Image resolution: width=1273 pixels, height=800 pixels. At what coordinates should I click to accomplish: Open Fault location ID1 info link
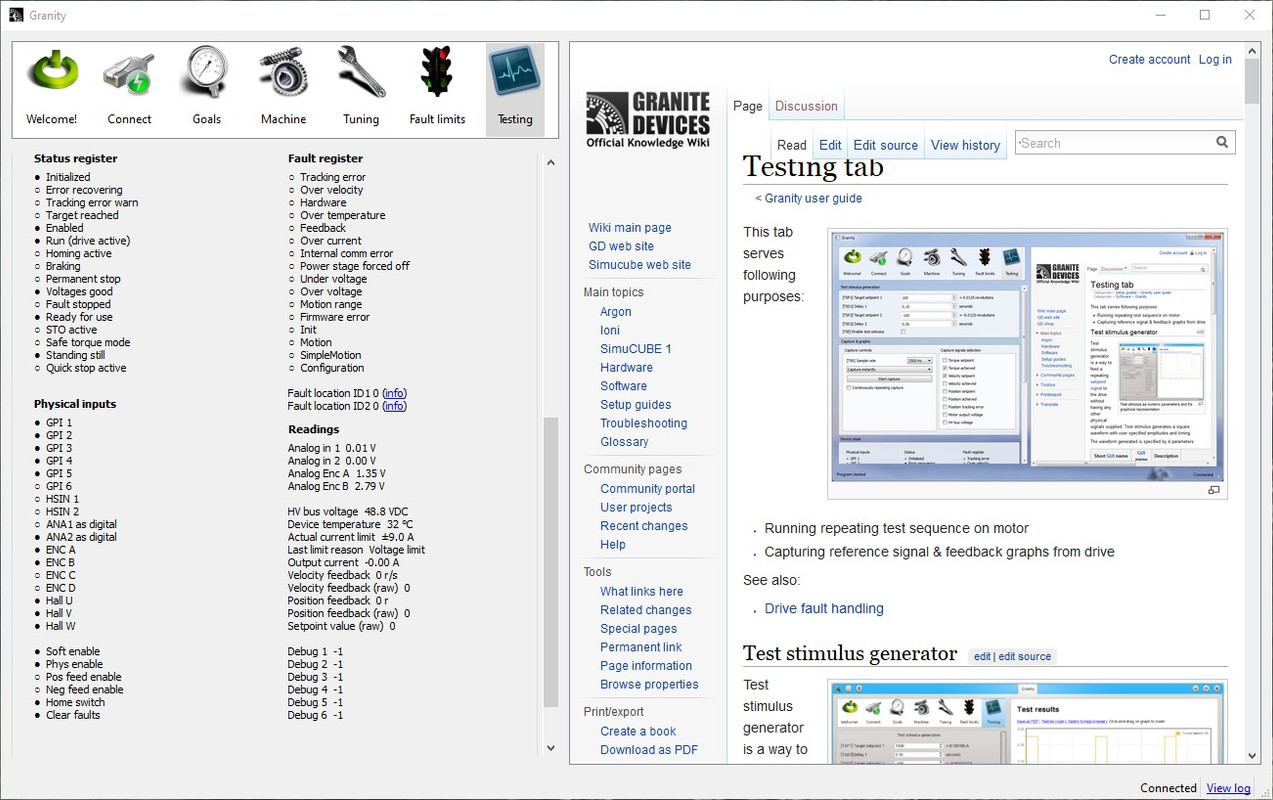point(394,394)
